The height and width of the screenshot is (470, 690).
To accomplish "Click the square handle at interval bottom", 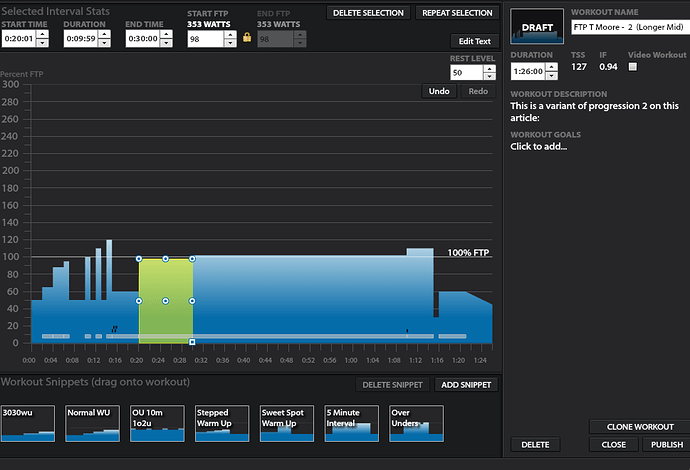I will pyautogui.click(x=192, y=342).
